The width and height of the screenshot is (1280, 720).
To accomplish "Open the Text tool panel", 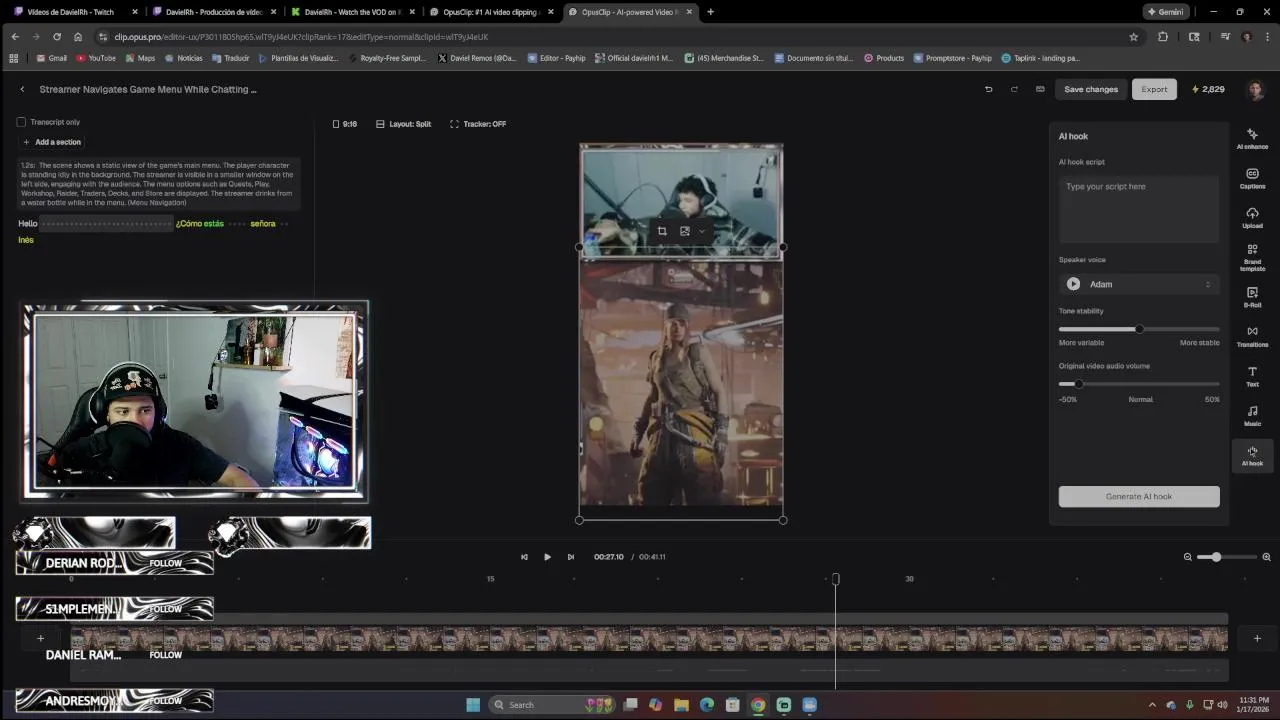I will tap(1252, 376).
